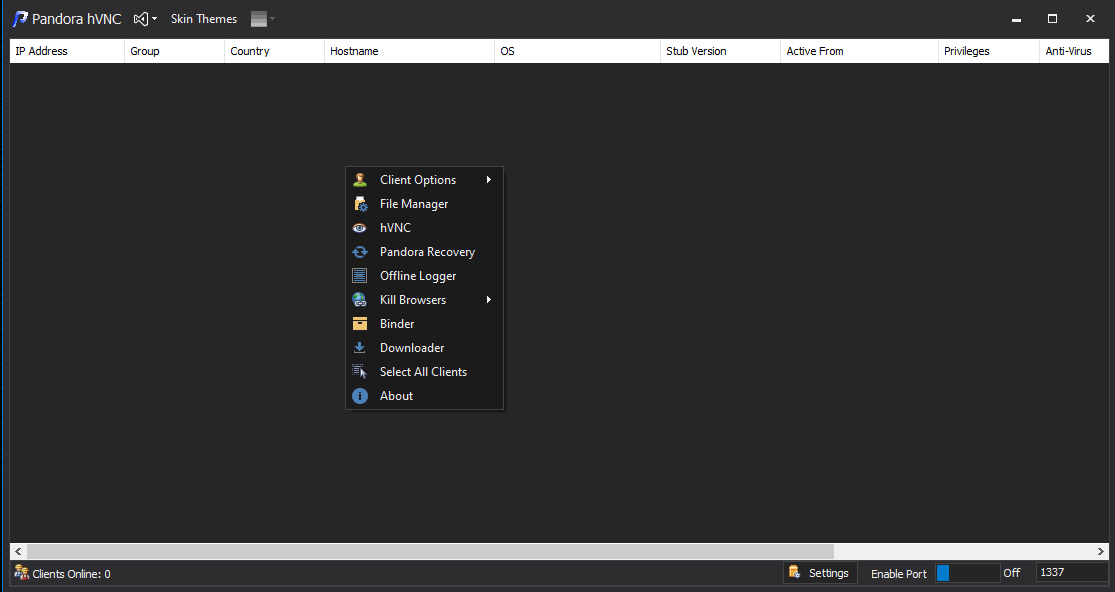This screenshot has height=592, width=1115.
Task: Open the Settings button in status bar
Action: pos(820,573)
